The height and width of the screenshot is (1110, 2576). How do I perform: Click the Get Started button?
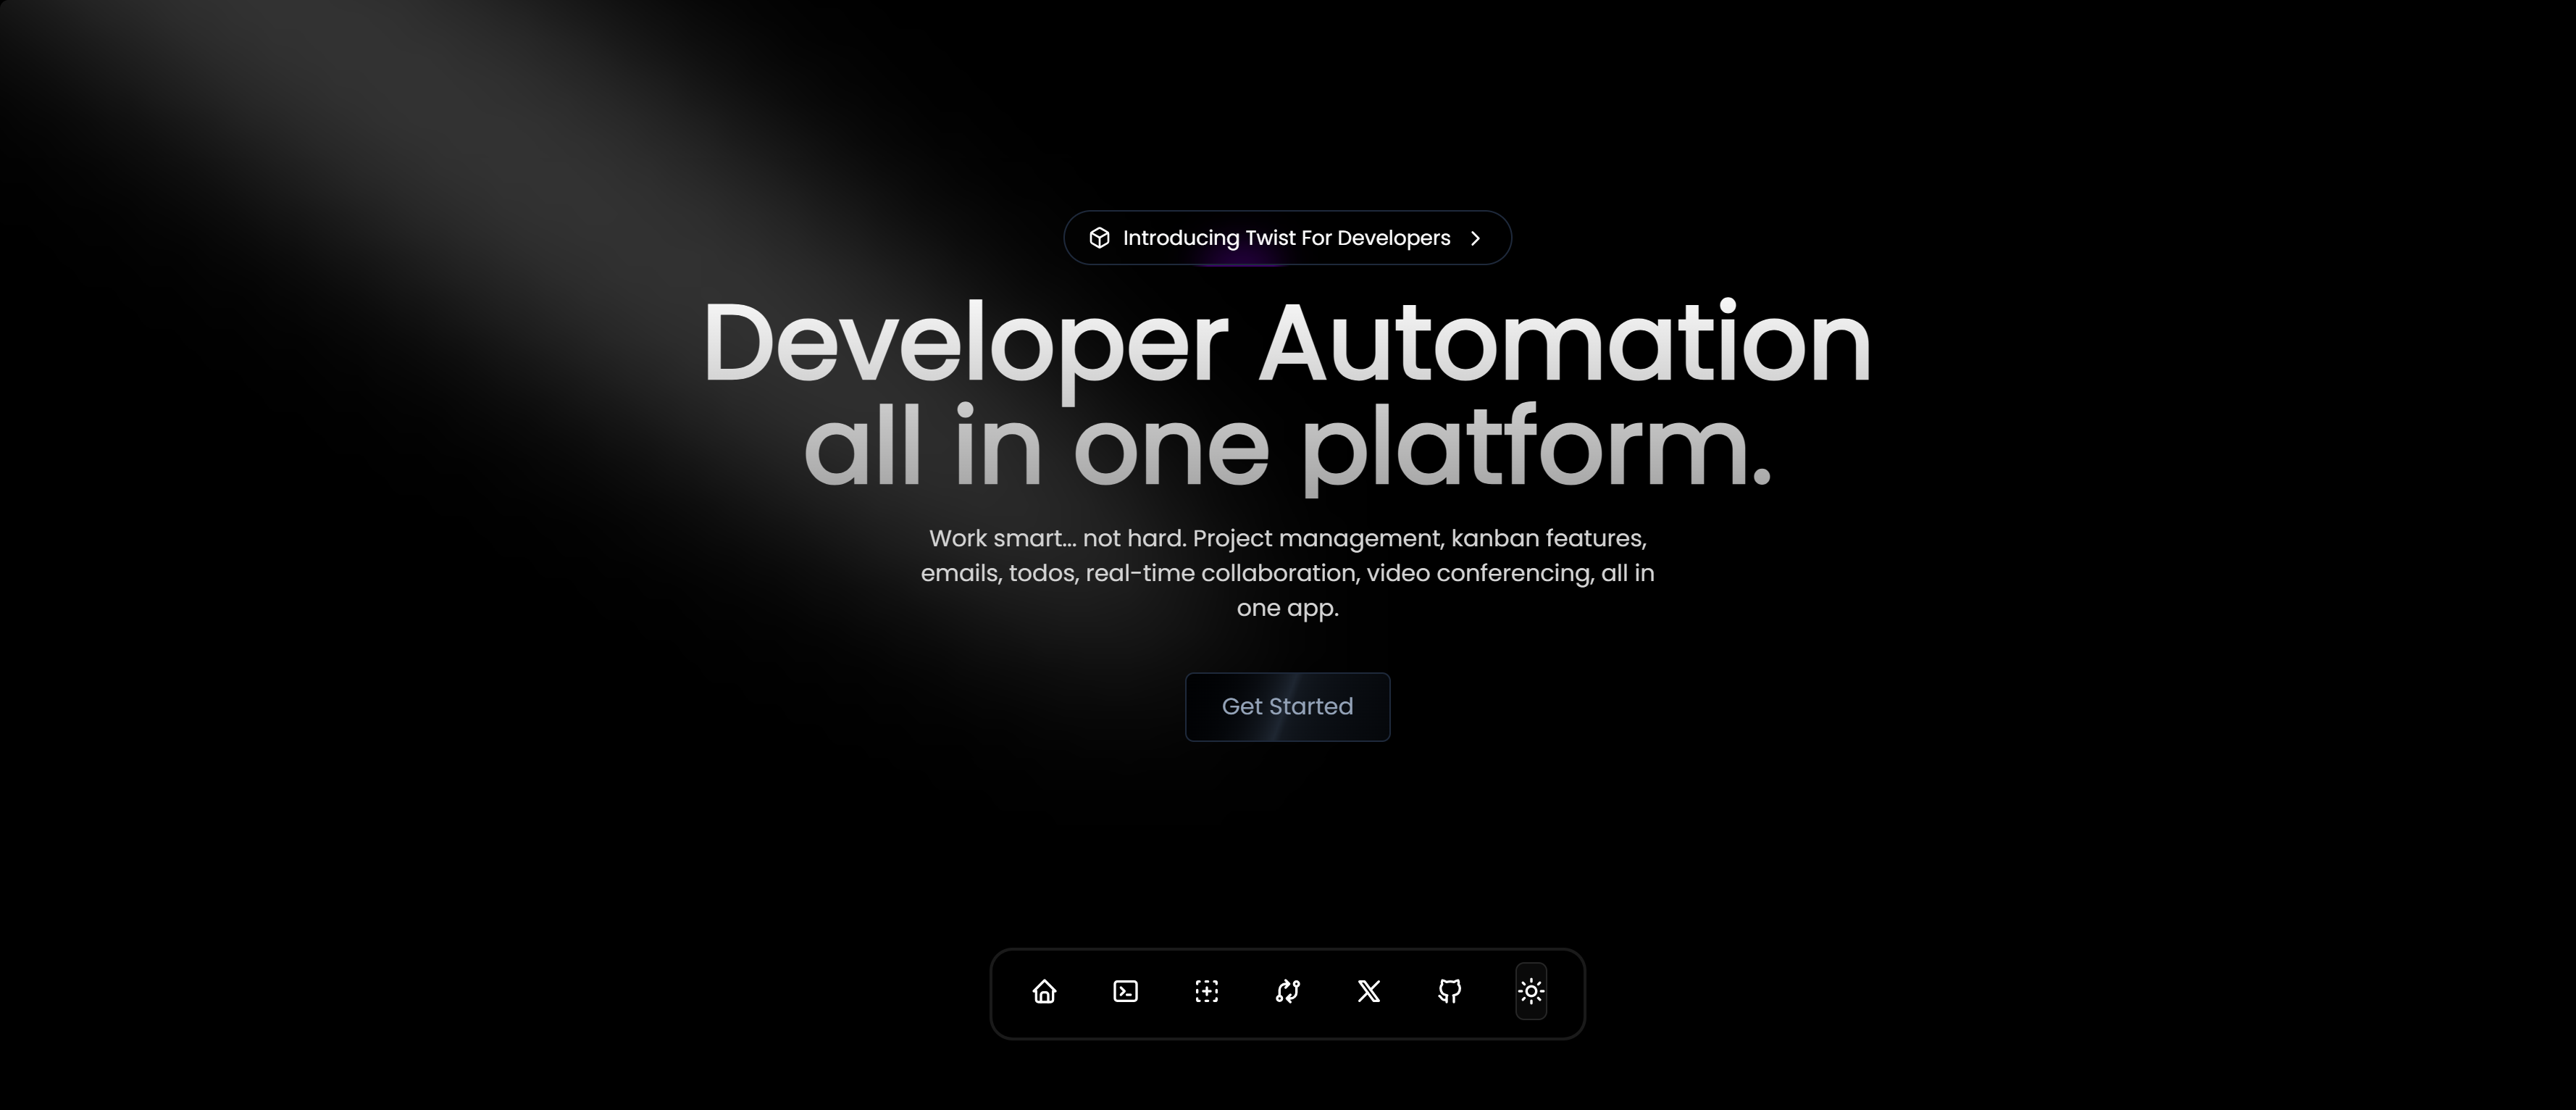(1287, 707)
